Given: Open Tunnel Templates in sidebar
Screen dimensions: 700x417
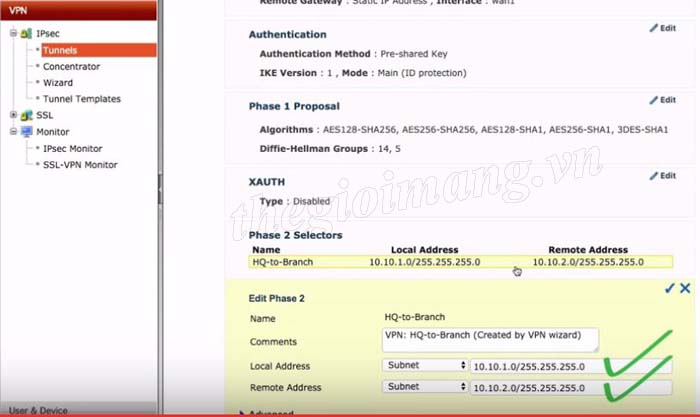Looking at the screenshot, I should (x=81, y=99).
